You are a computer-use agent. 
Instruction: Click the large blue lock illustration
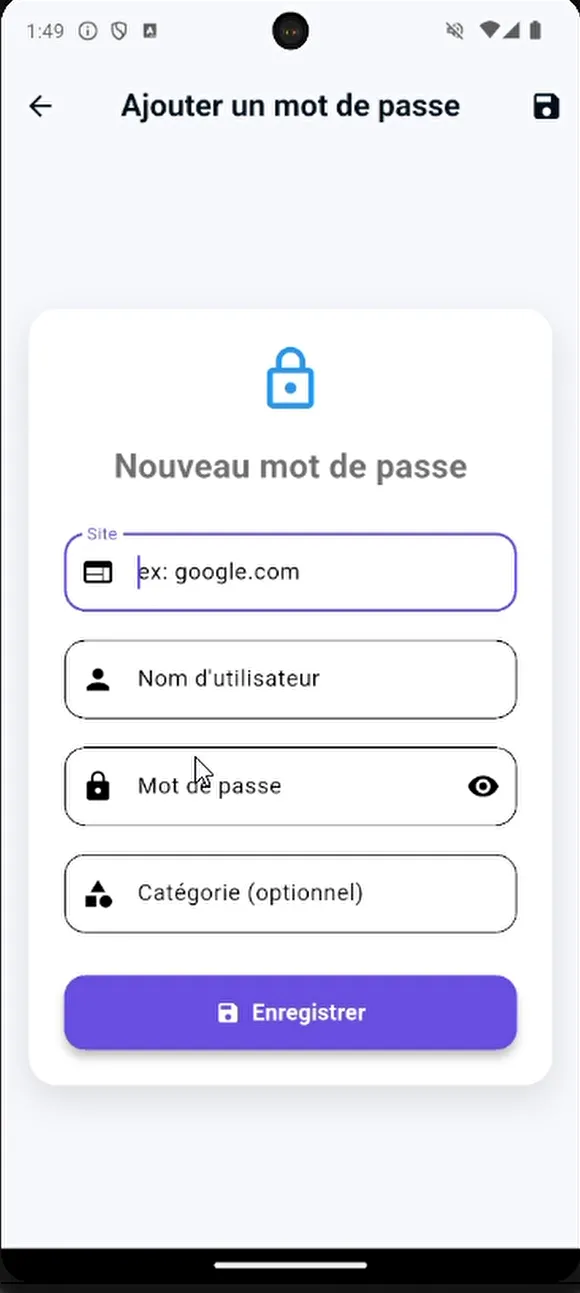(x=290, y=378)
